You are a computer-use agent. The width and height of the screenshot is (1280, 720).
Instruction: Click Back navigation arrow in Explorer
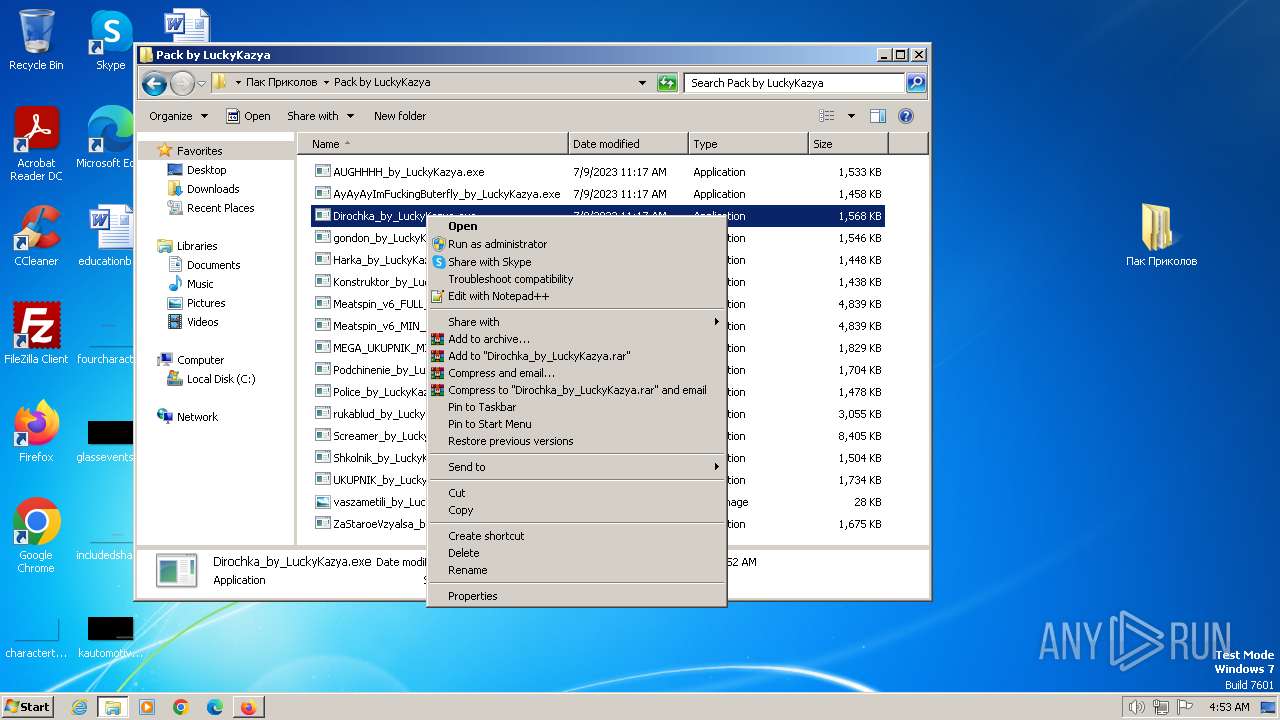(x=154, y=83)
